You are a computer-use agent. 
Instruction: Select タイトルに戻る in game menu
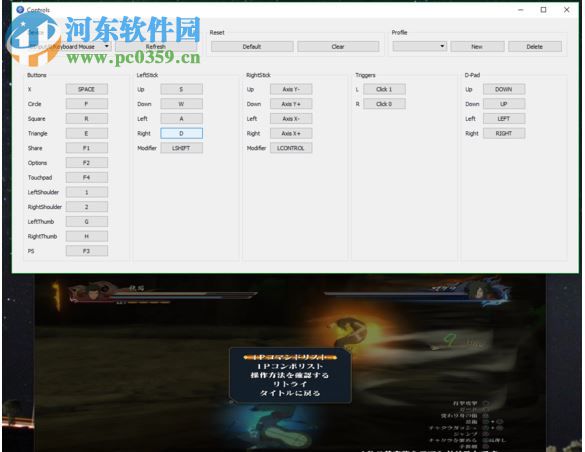coord(290,393)
